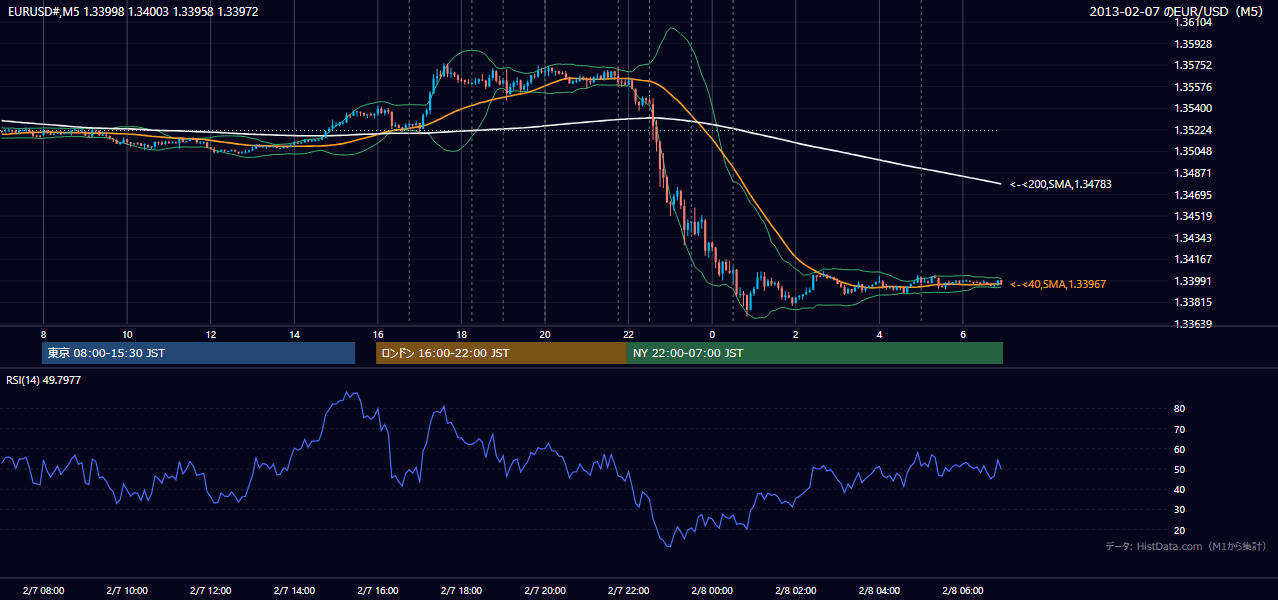
Task: Click hour label 22 under the price chart
Action: tap(628, 334)
